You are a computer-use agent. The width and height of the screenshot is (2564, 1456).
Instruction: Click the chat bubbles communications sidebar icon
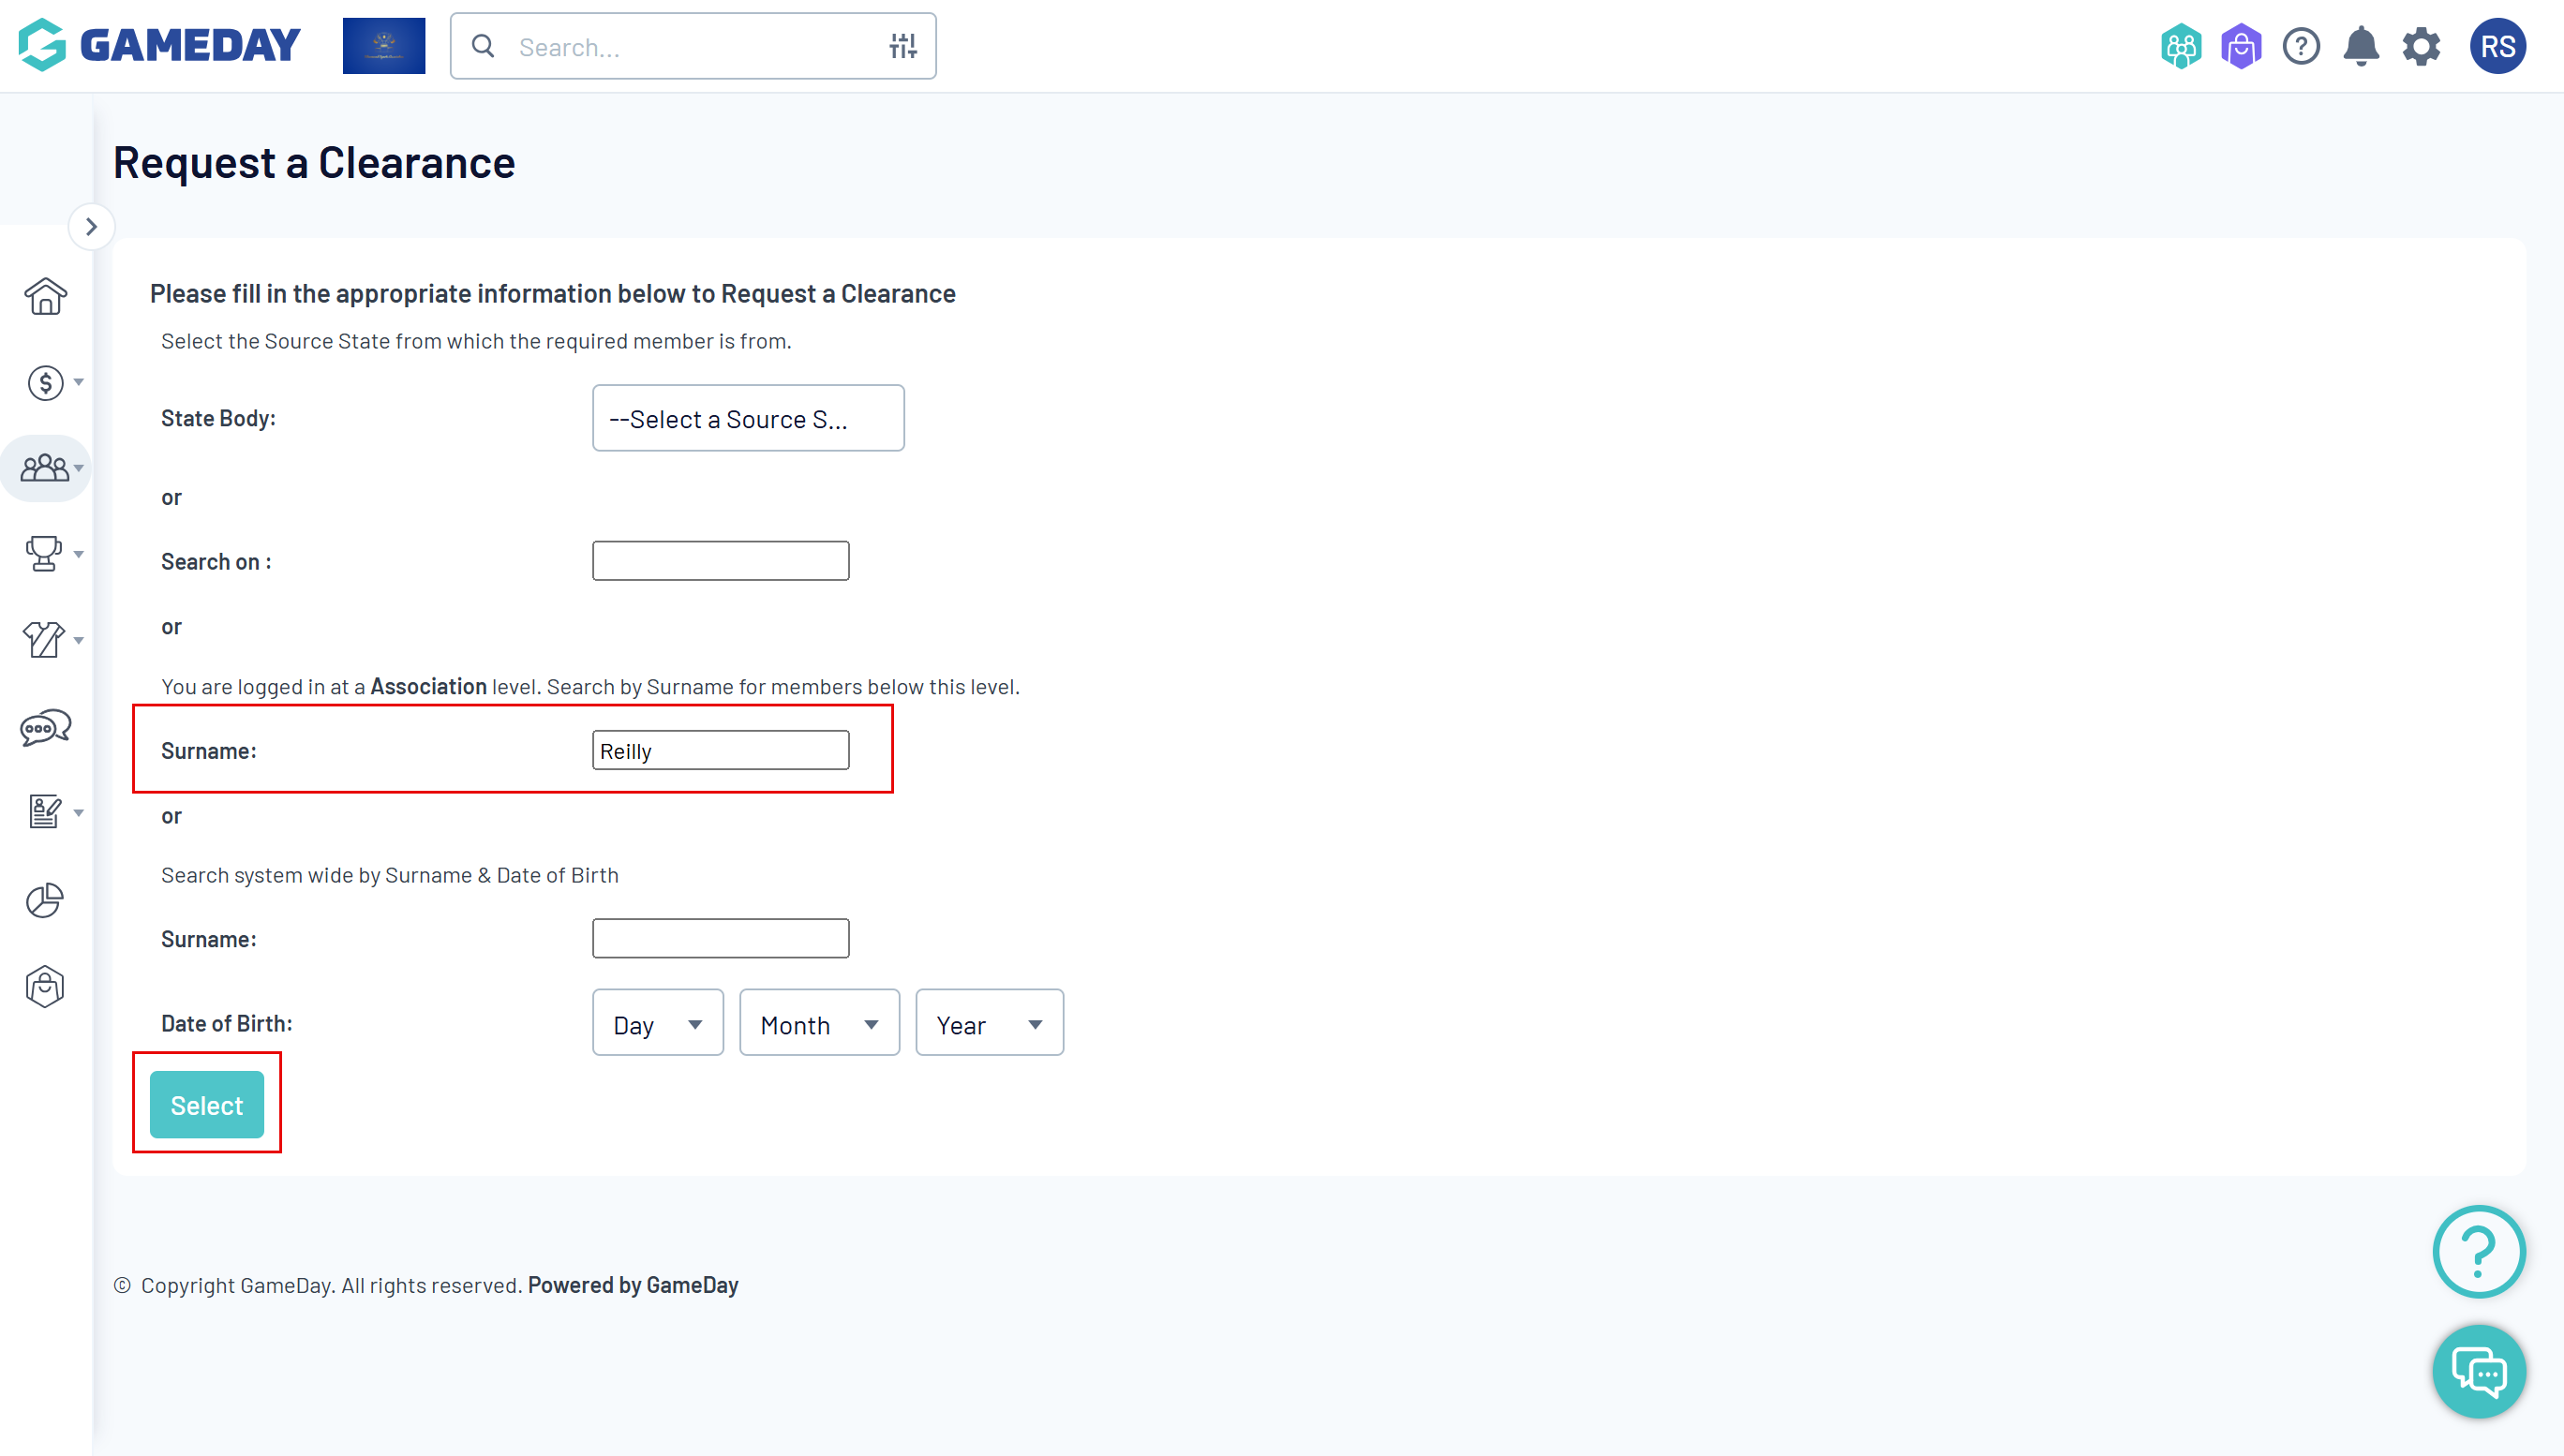[45, 728]
